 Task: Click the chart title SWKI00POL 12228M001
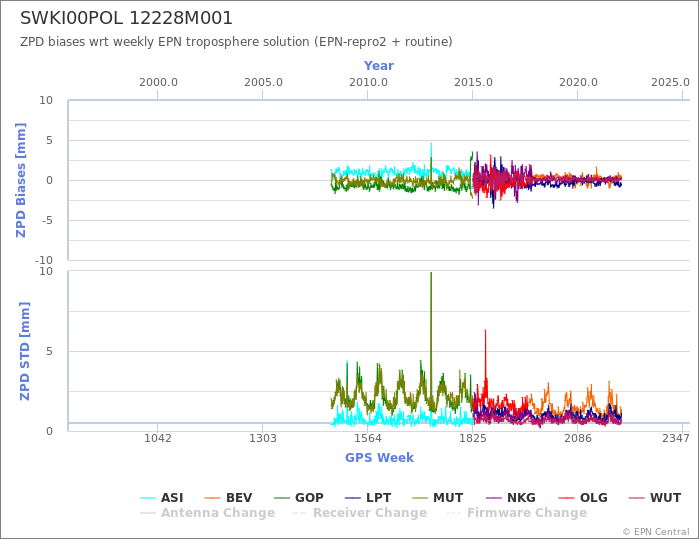[126, 18]
